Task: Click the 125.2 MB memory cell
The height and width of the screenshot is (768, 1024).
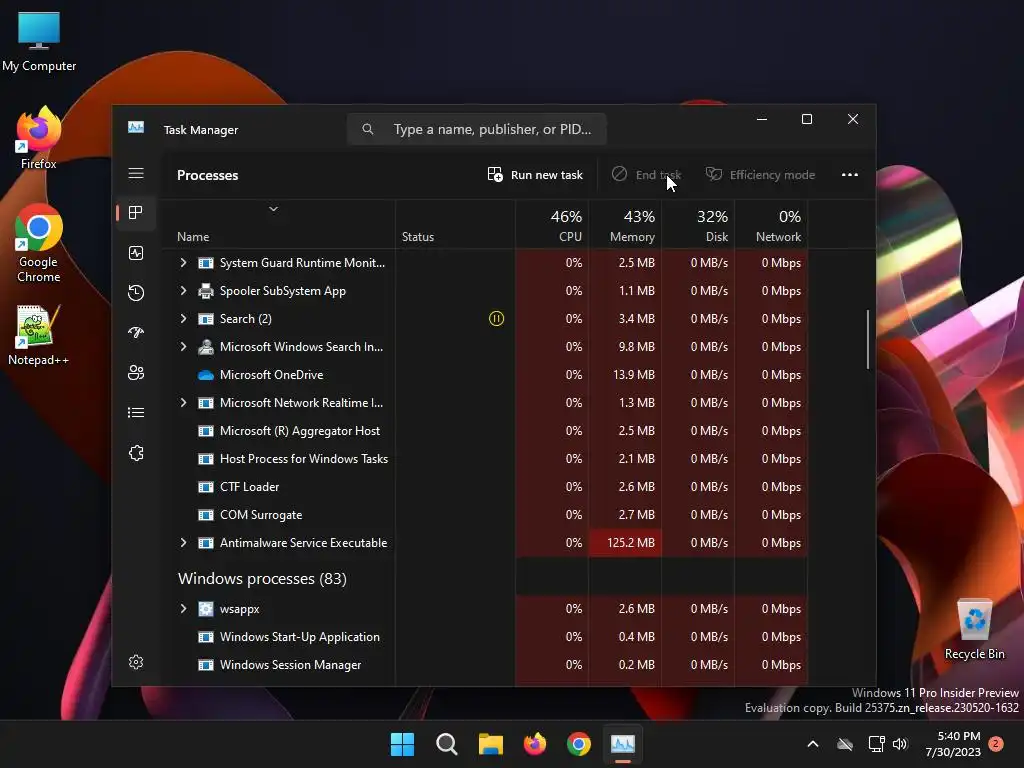Action: click(625, 543)
